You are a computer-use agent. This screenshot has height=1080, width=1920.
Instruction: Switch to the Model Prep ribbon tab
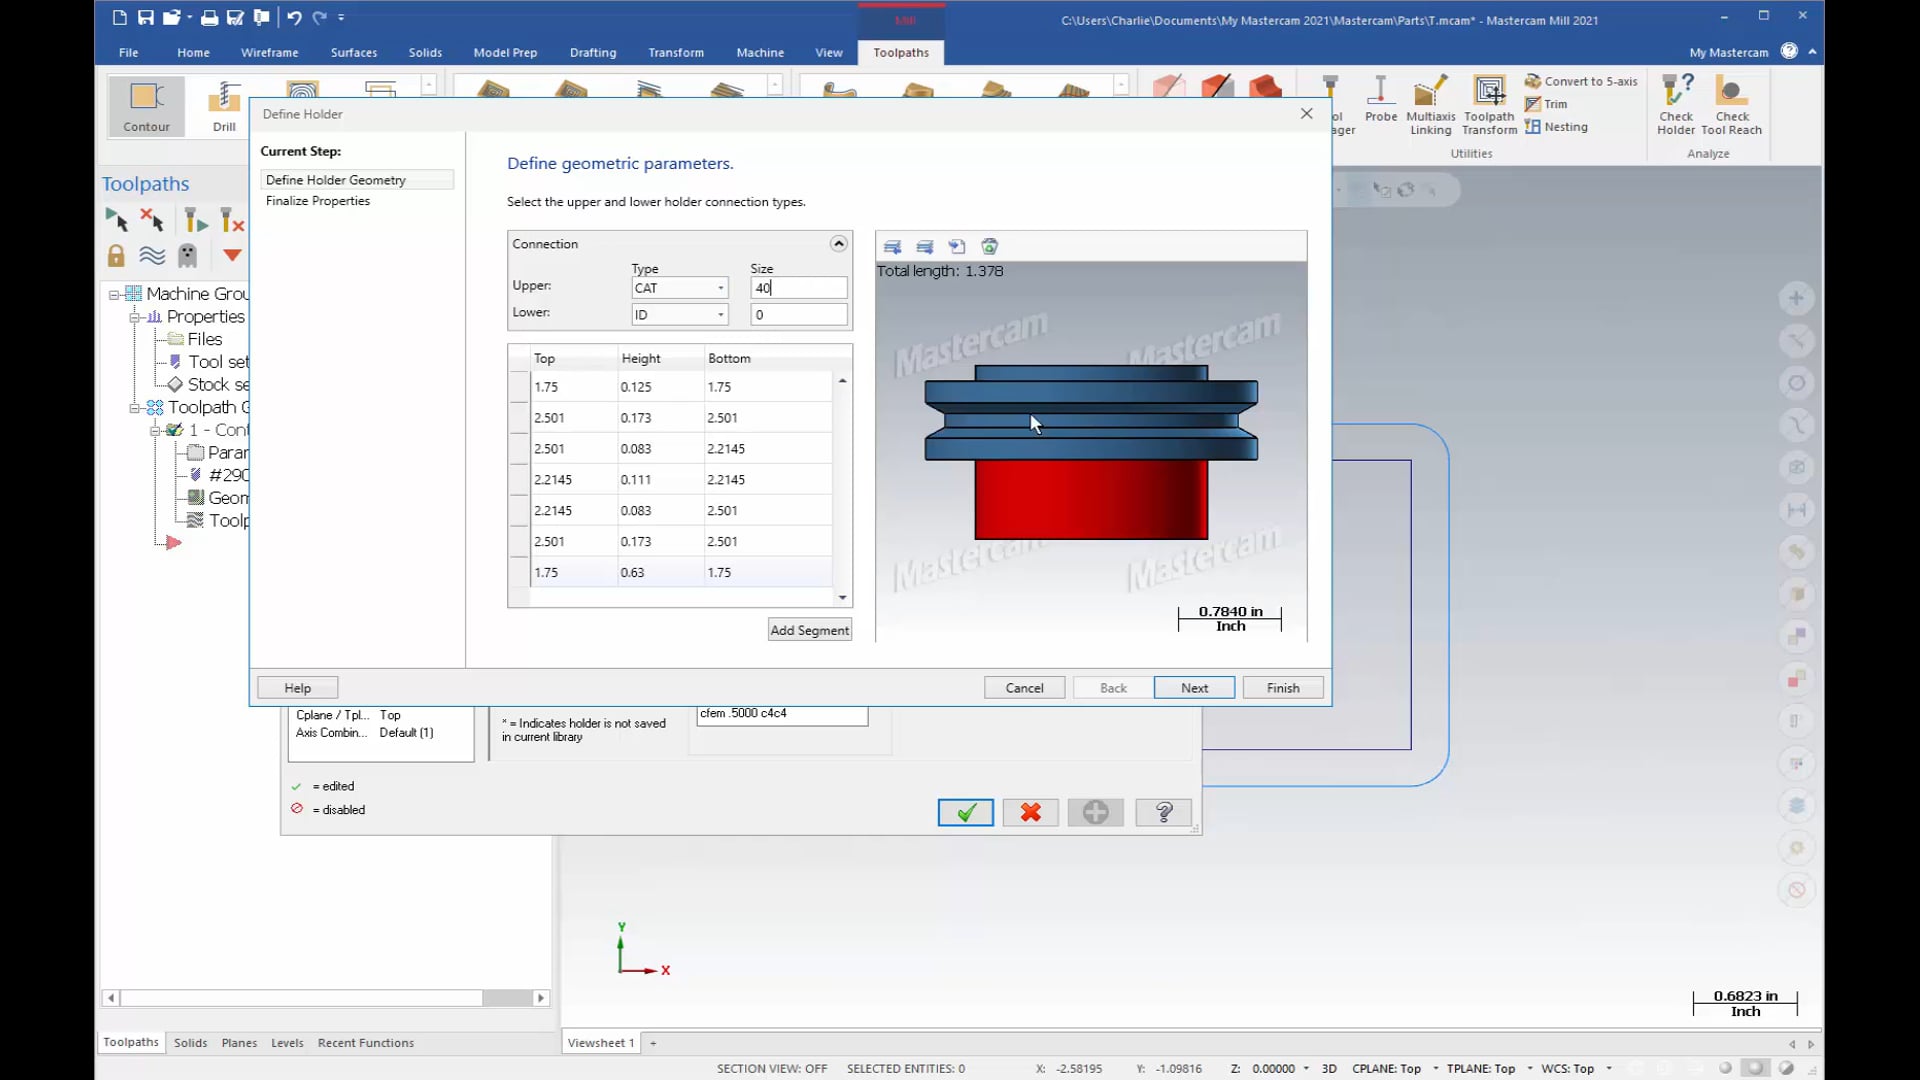[x=505, y=52]
